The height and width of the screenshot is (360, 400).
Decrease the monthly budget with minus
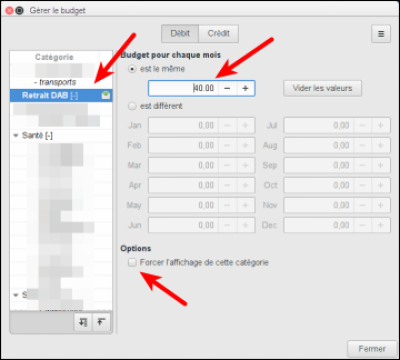(x=227, y=88)
